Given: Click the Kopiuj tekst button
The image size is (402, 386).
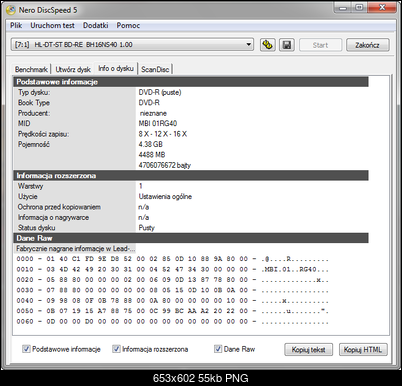Looking at the screenshot, I should (x=308, y=349).
